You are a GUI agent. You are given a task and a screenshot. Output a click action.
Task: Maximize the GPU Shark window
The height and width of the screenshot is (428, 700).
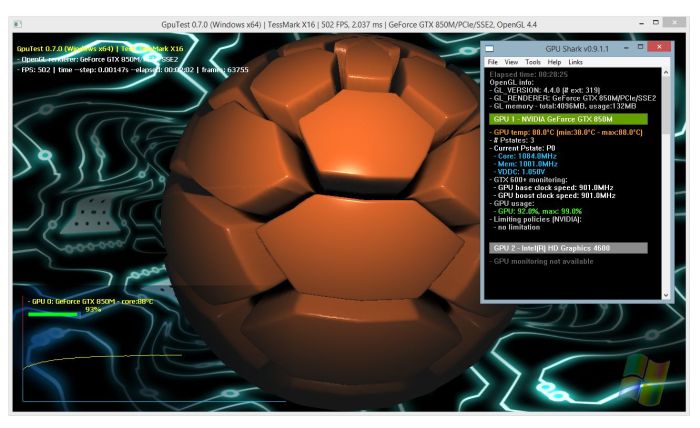640,46
